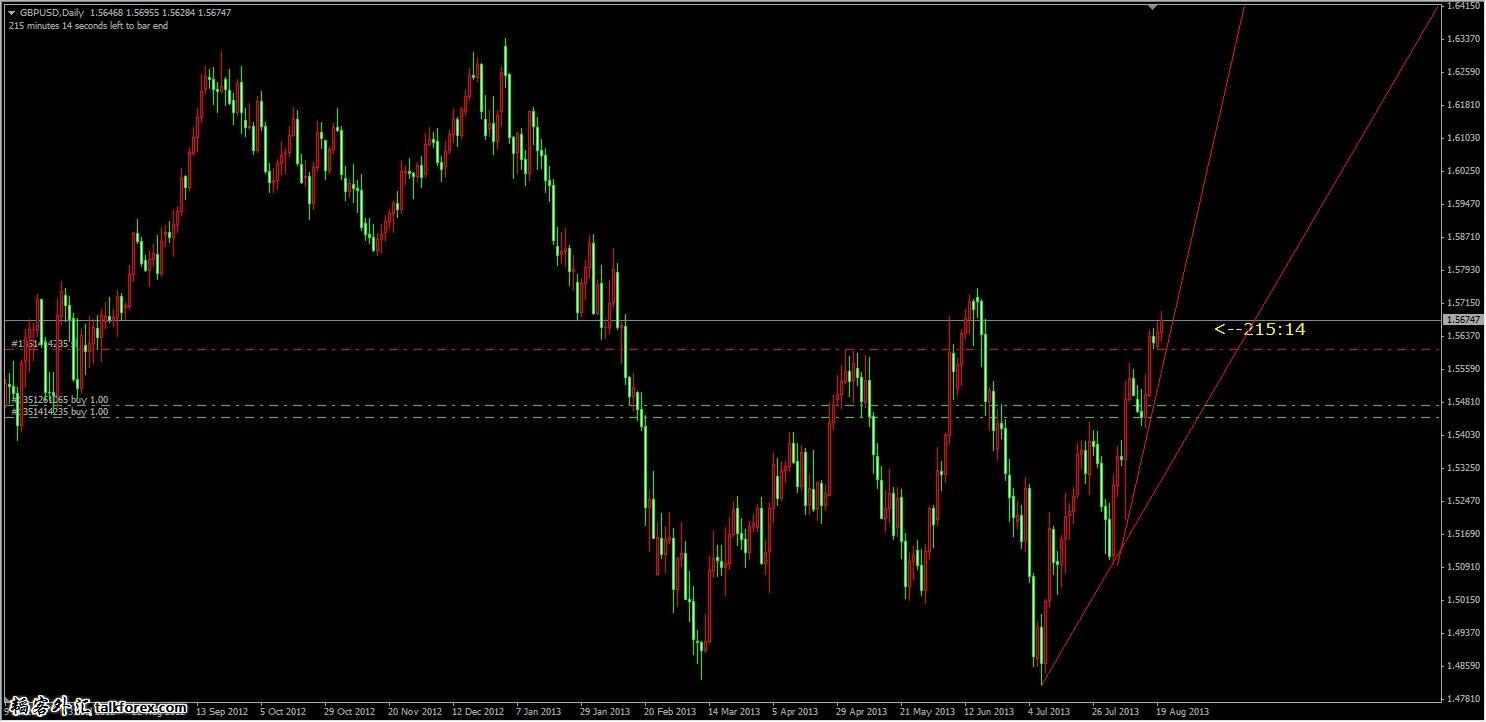Click the triangle icon before GBPUSD,Daily title
Image resolution: width=1486 pixels, height=722 pixels.
pos(12,12)
